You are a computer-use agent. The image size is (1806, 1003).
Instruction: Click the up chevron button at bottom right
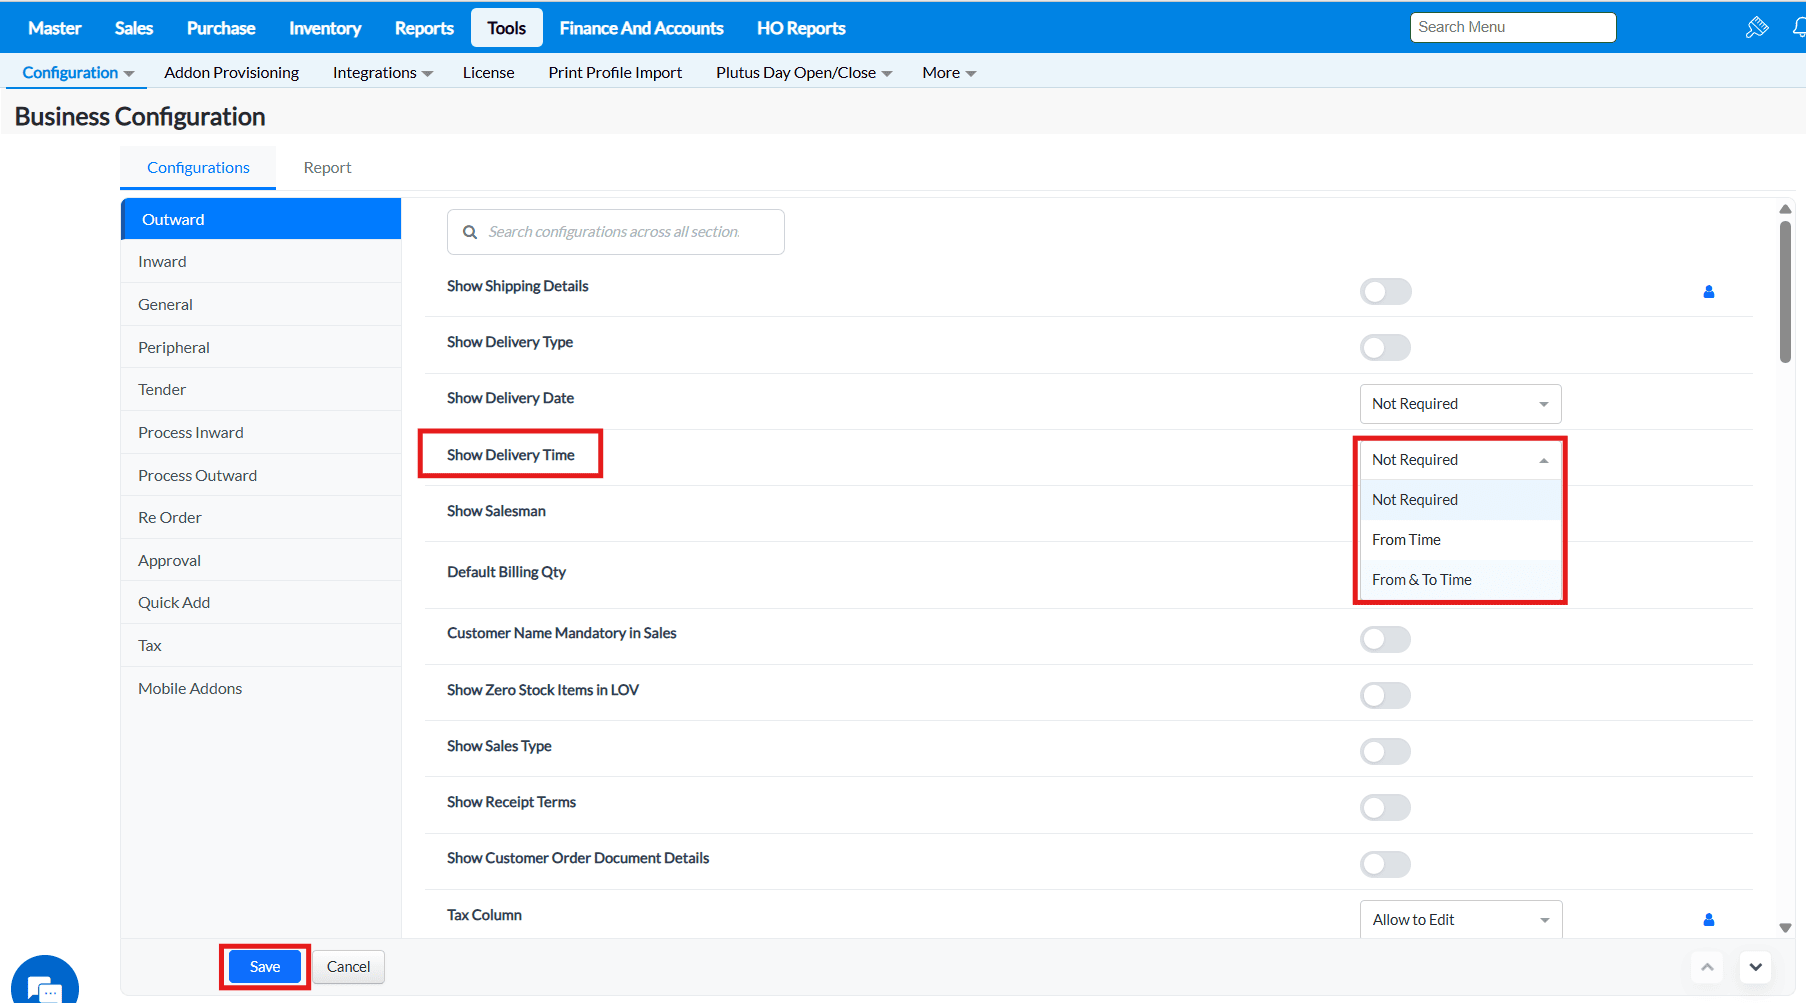[x=1707, y=967]
